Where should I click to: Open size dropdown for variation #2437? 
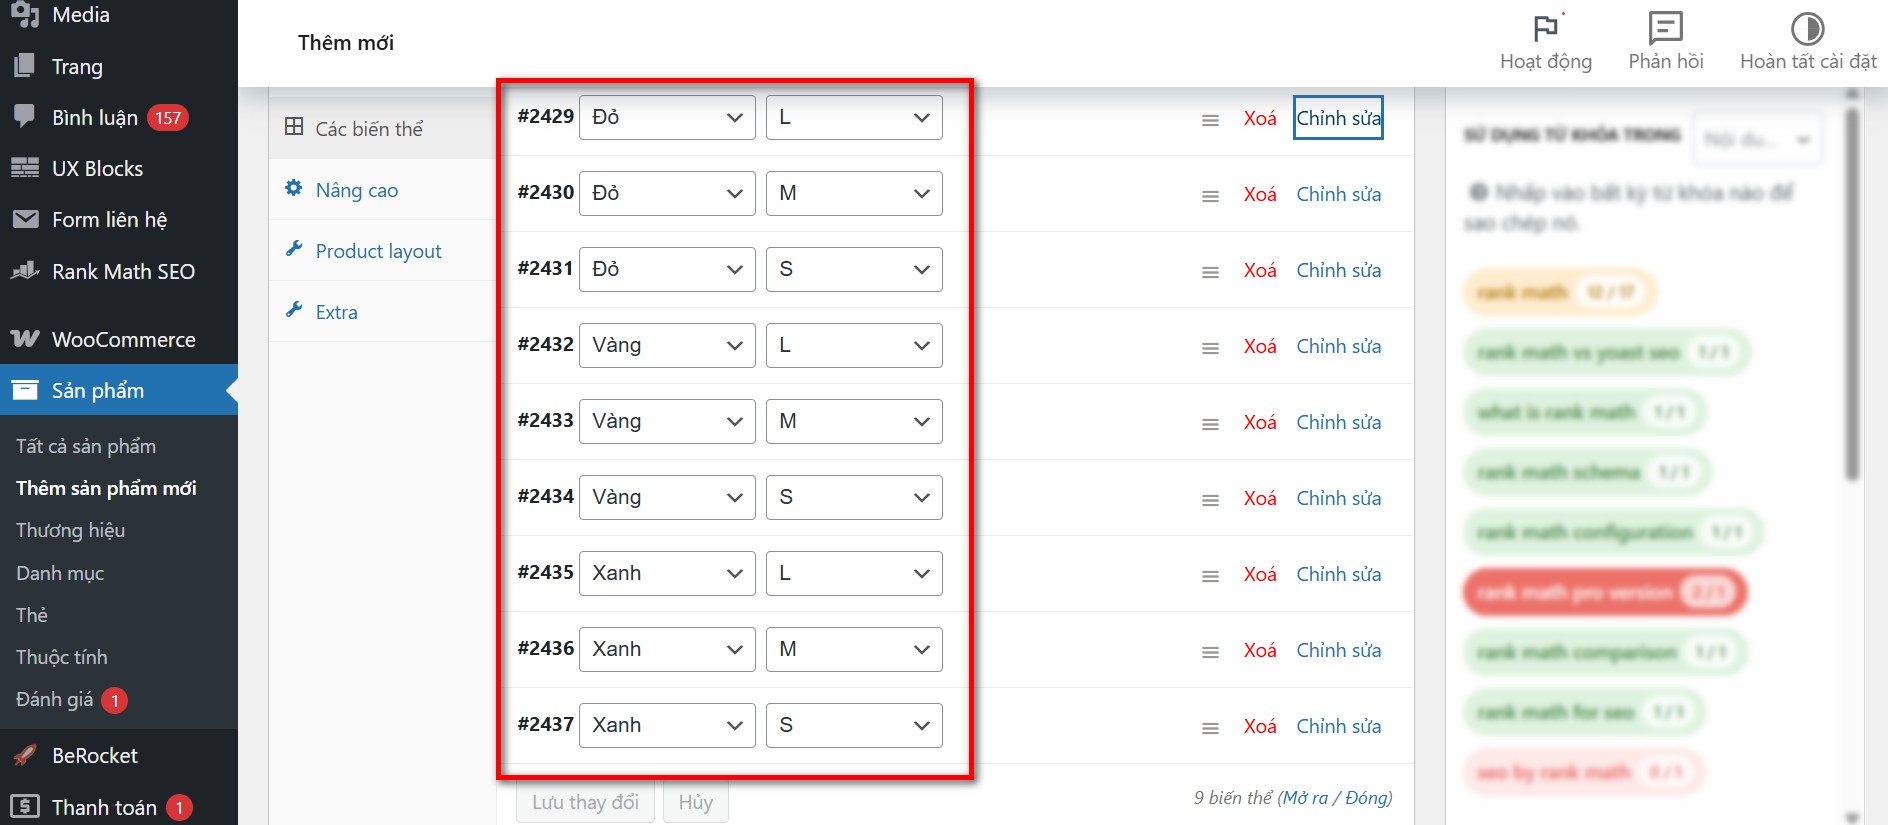tap(854, 725)
